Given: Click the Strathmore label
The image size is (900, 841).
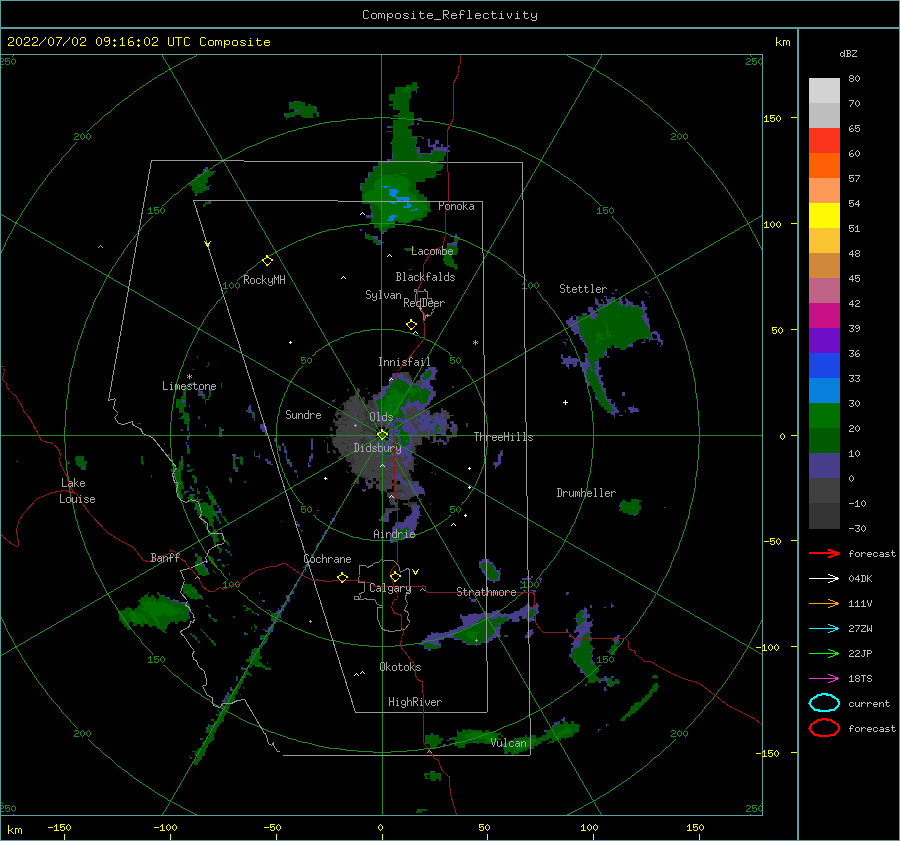Looking at the screenshot, I should 486,592.
